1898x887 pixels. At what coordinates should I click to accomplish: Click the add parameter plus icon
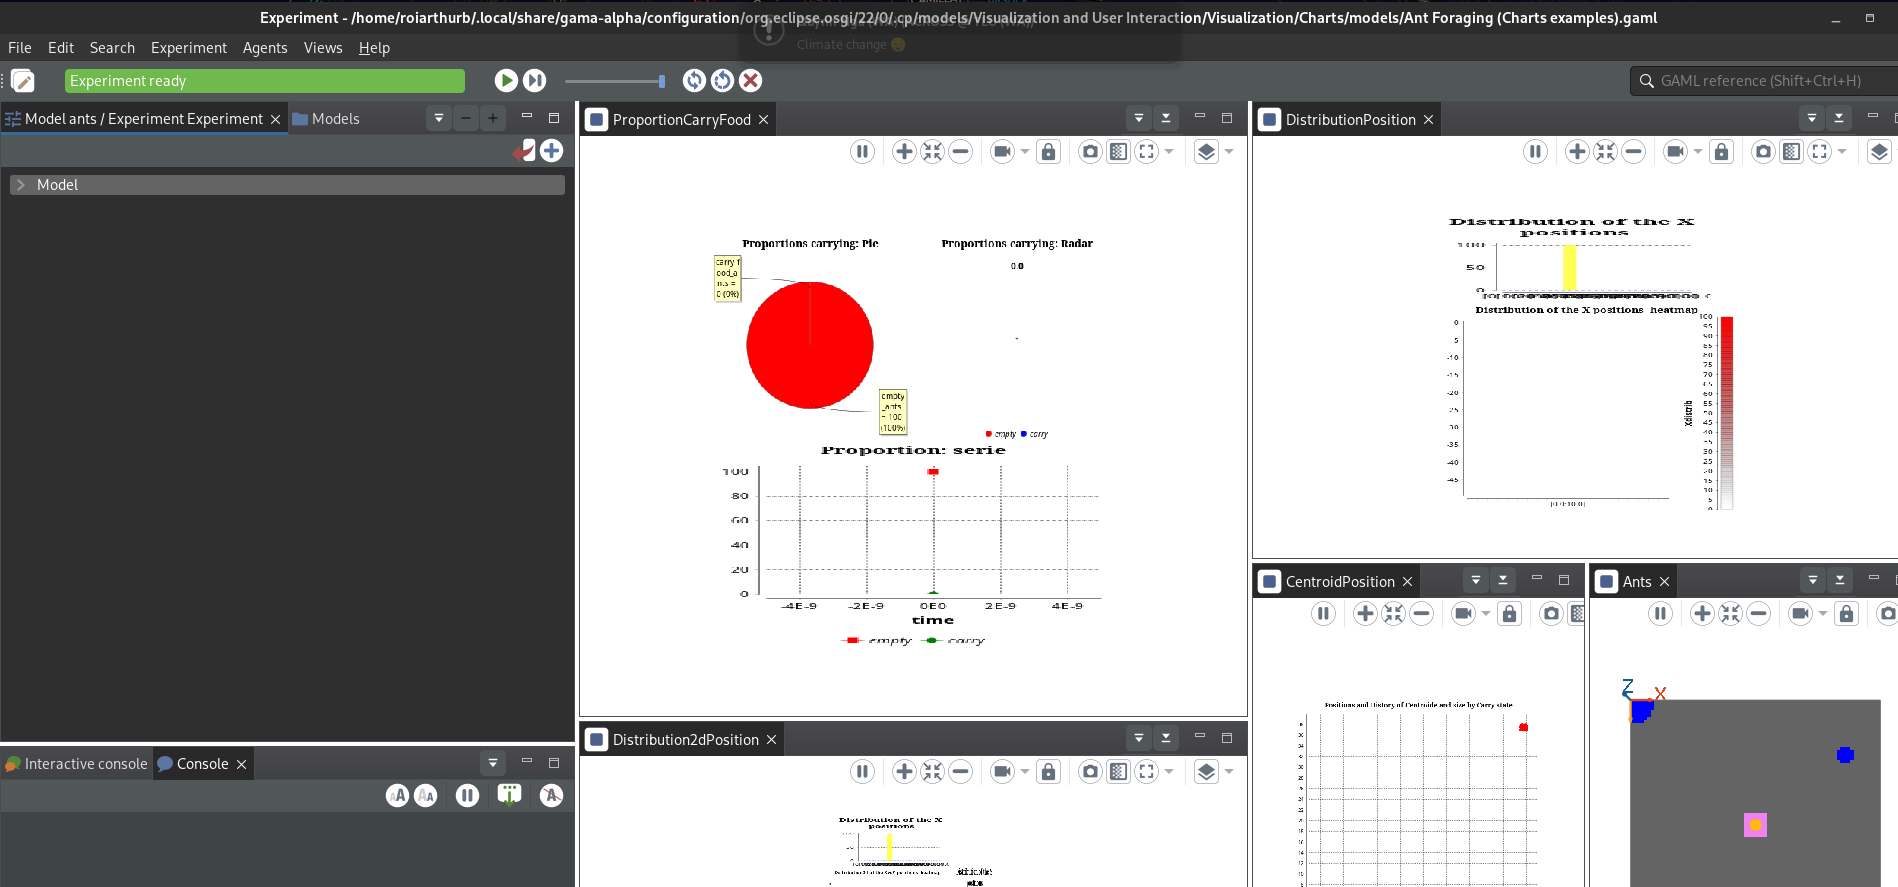[x=551, y=151]
